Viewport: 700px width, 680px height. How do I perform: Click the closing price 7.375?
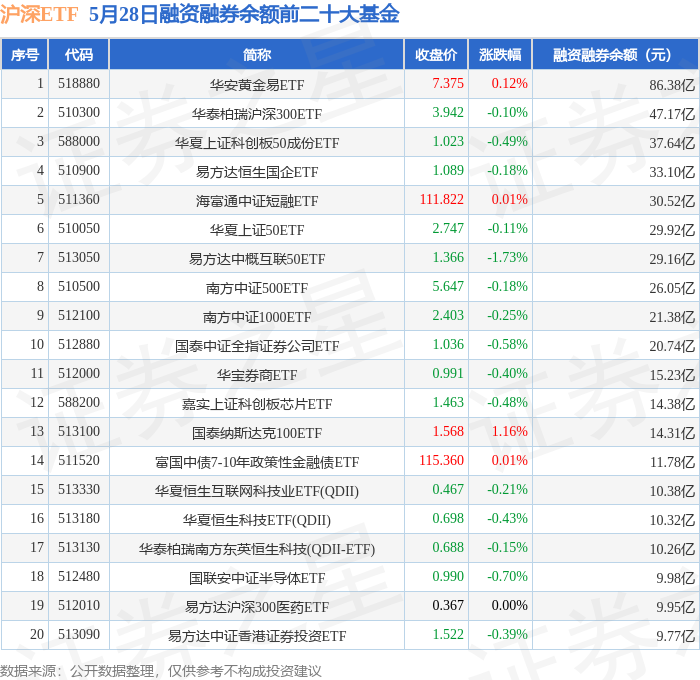coord(448,83)
